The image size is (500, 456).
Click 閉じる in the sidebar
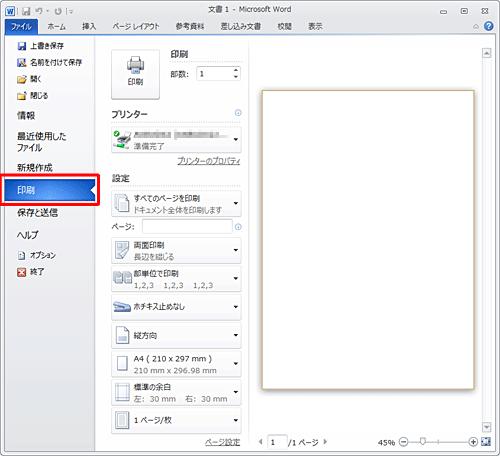tap(33, 96)
